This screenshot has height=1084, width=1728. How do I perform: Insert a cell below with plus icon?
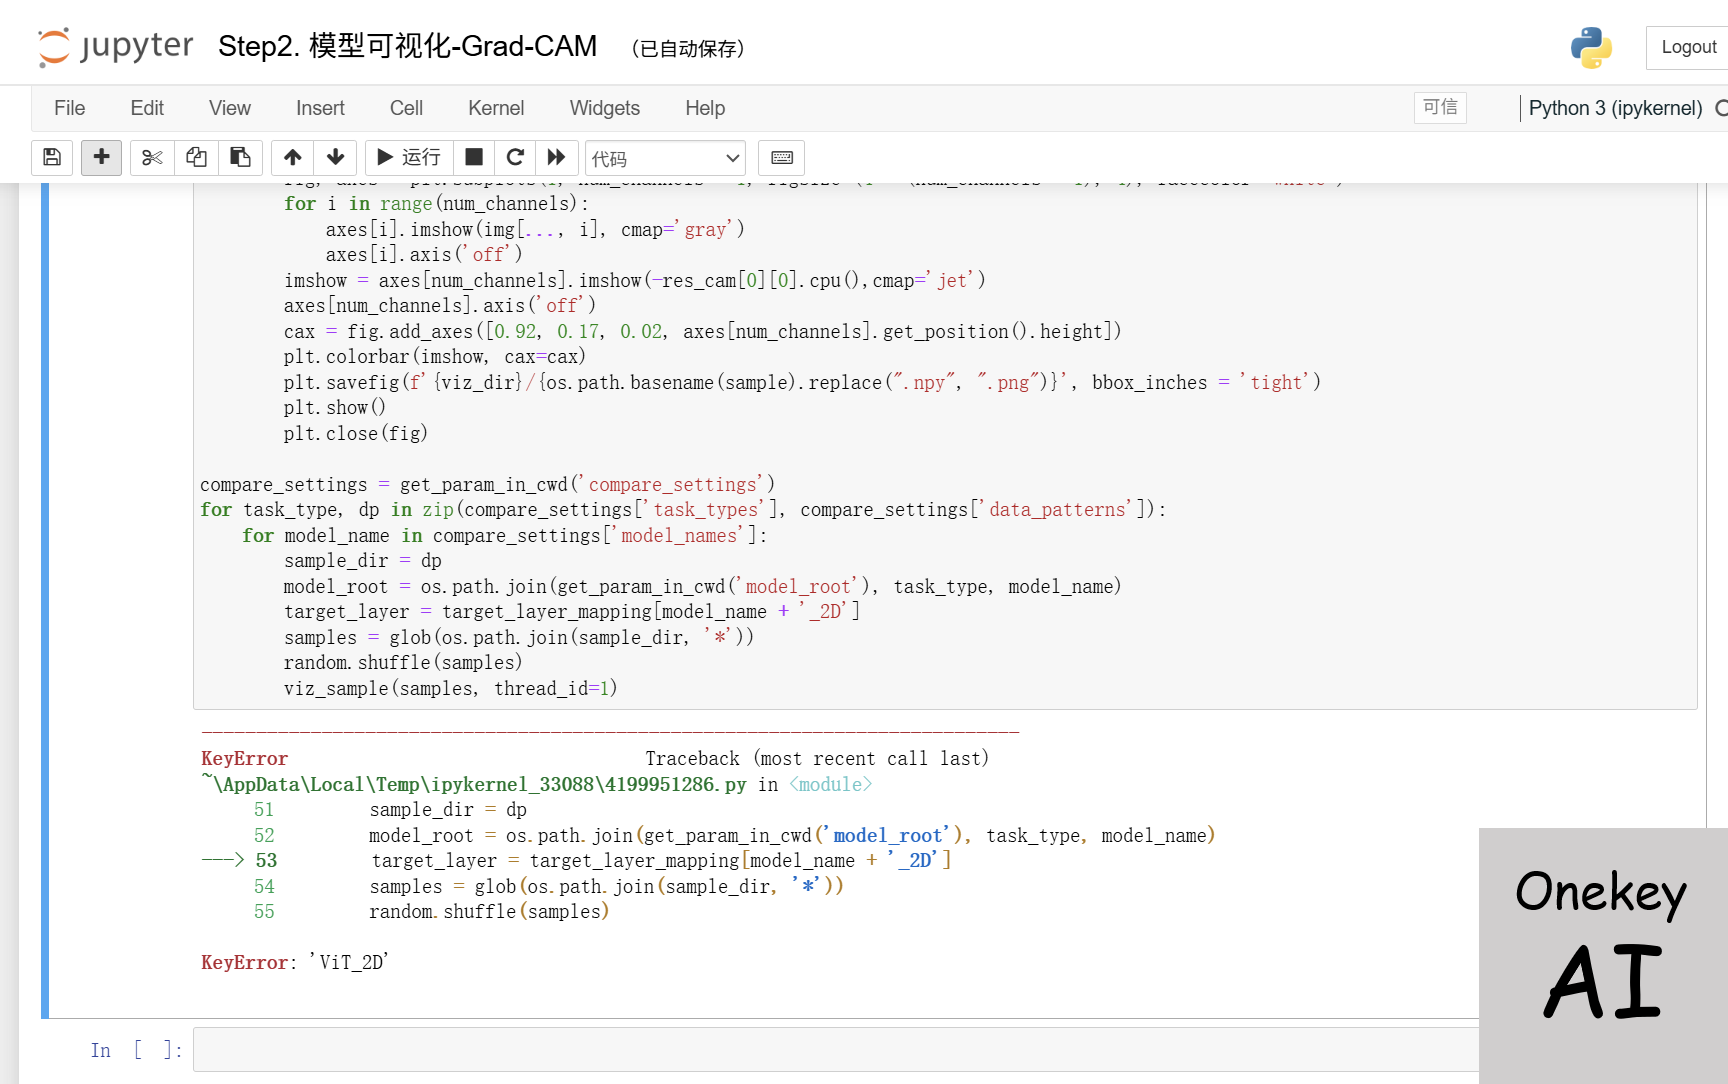tap(101, 158)
